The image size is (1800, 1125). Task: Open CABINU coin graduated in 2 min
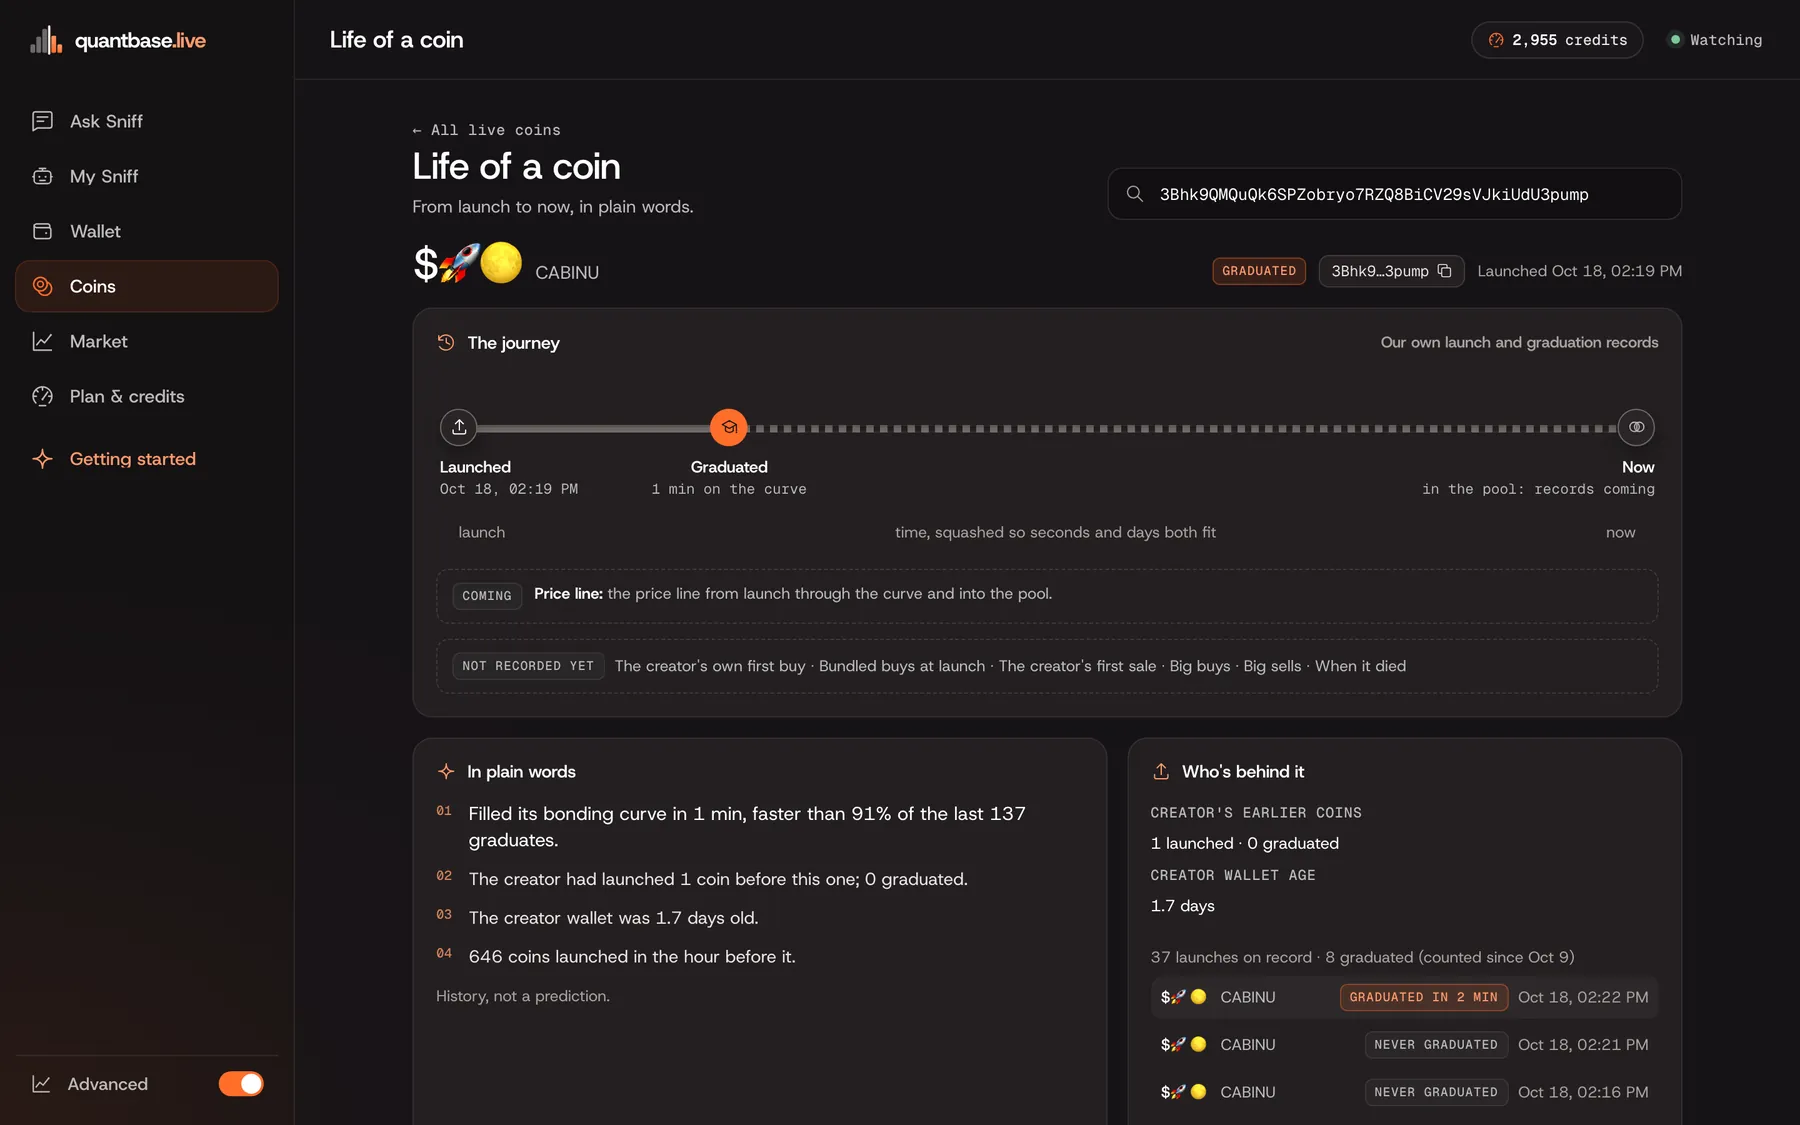(x=1405, y=997)
